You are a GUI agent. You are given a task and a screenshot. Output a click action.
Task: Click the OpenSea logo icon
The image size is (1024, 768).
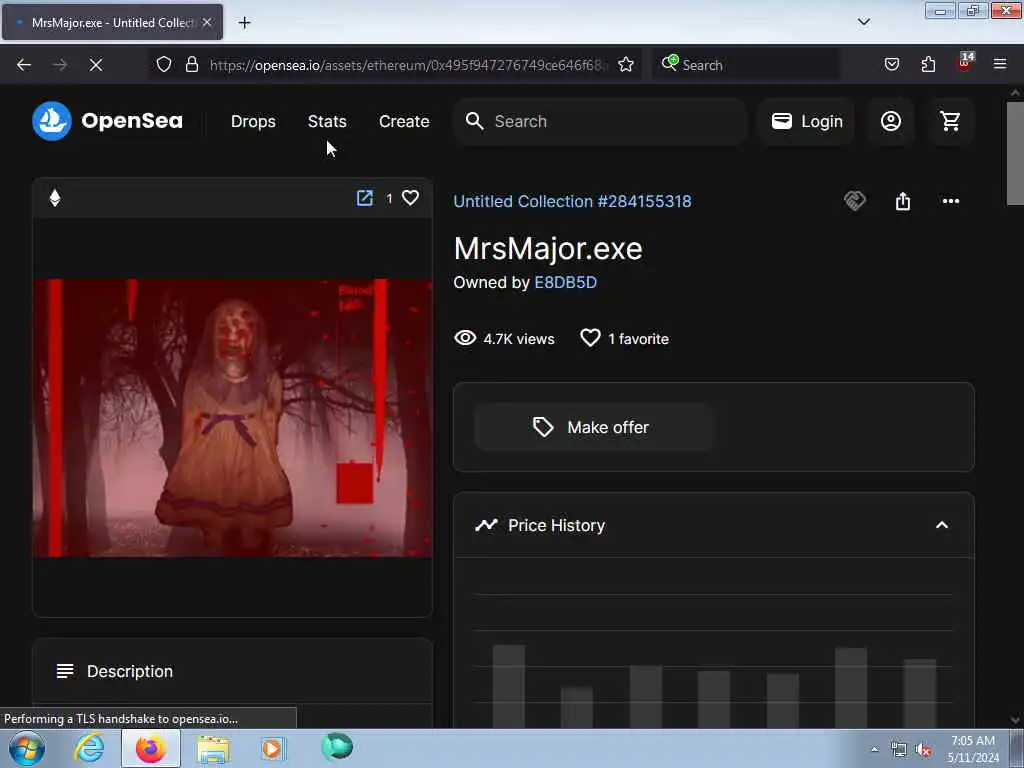click(x=52, y=121)
